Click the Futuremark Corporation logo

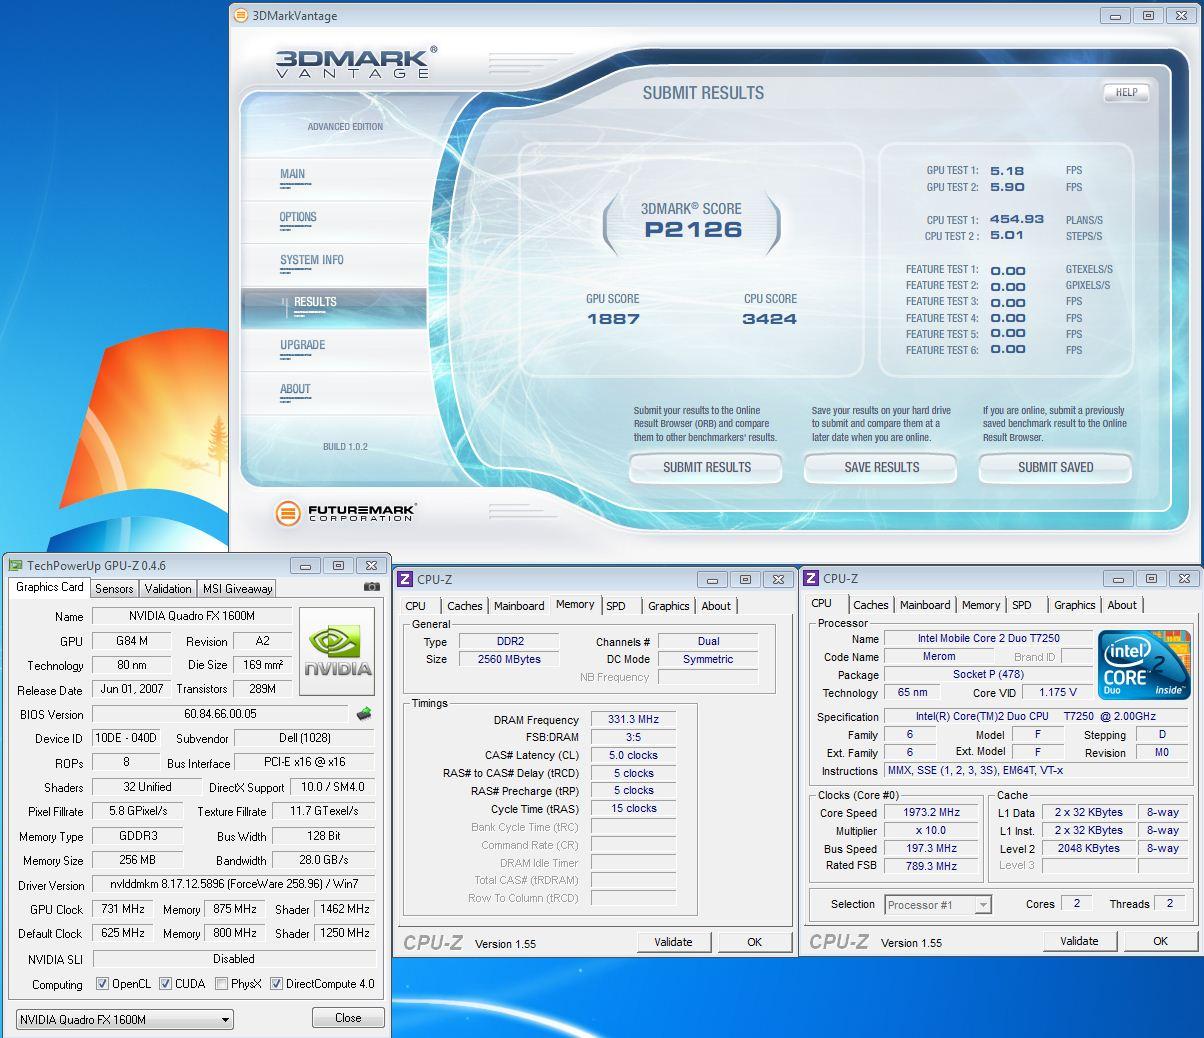(345, 514)
